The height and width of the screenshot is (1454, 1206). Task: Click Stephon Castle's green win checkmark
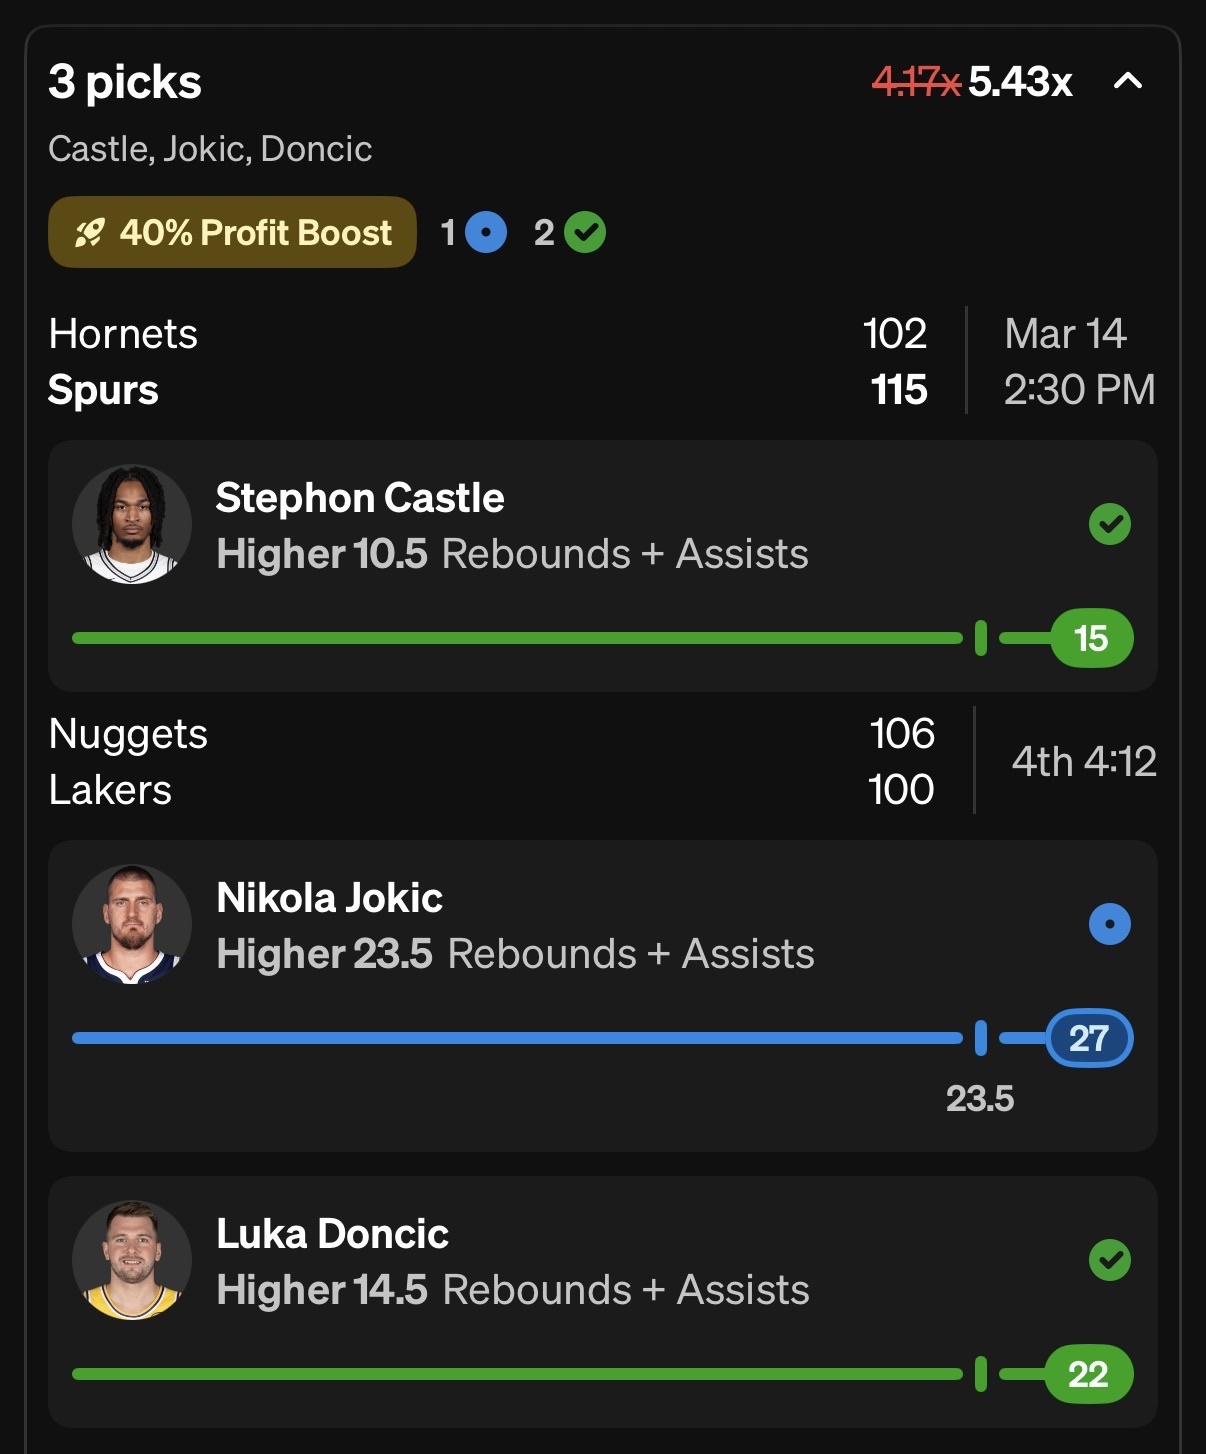[x=1109, y=524]
